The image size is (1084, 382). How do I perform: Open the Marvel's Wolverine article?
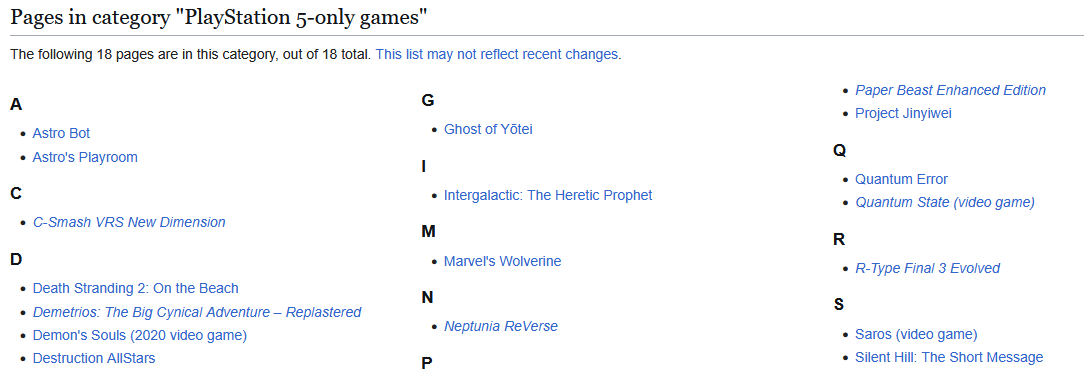coord(503,261)
